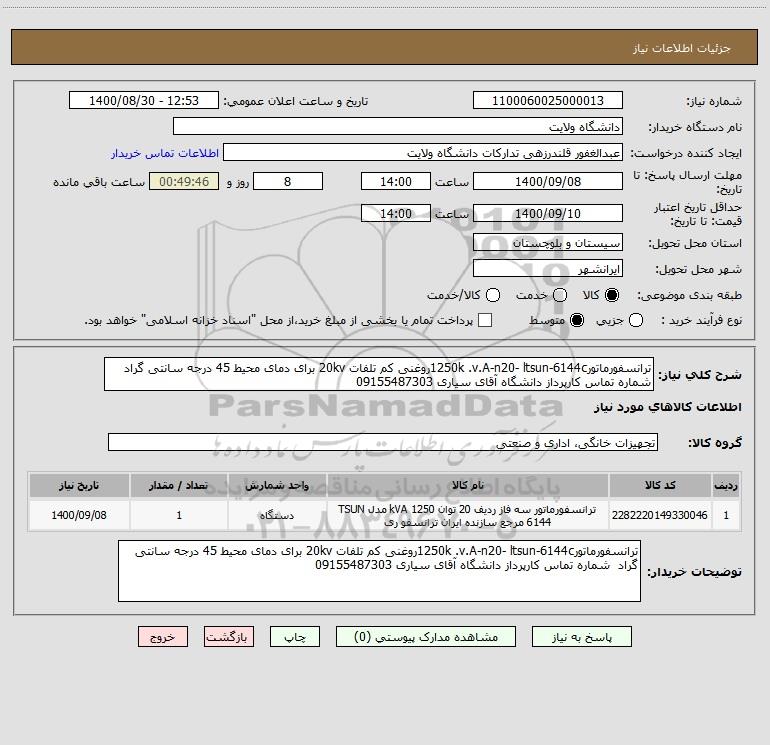Select the متوسط purchase type radio

click(577, 320)
